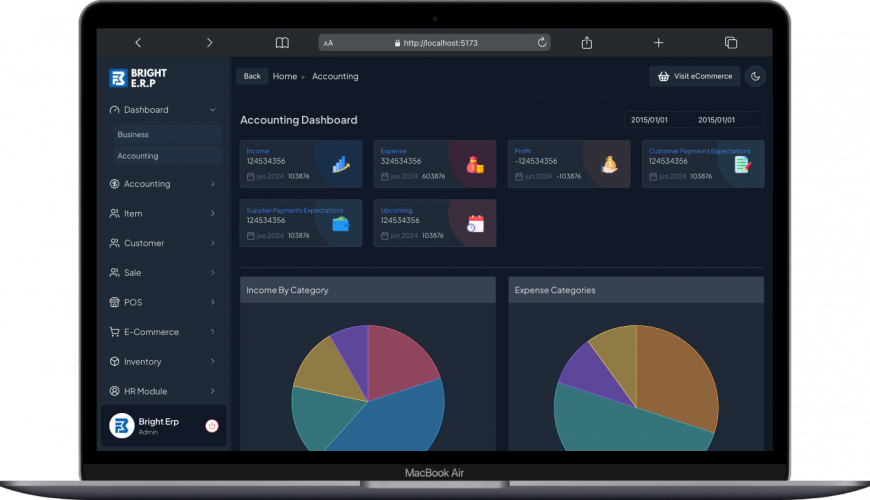The height and width of the screenshot is (500, 870).
Task: Click the HR Module person icon
Action: [x=114, y=391]
